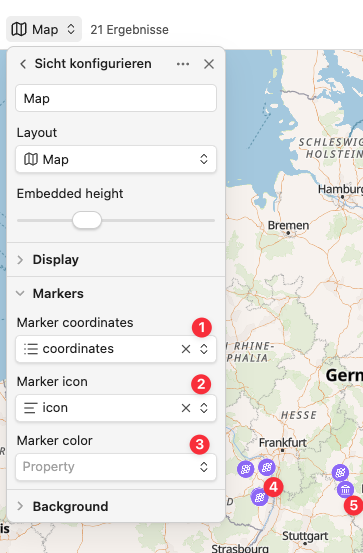
Task: Go back with the left chevron arrow
Action: coord(23,64)
